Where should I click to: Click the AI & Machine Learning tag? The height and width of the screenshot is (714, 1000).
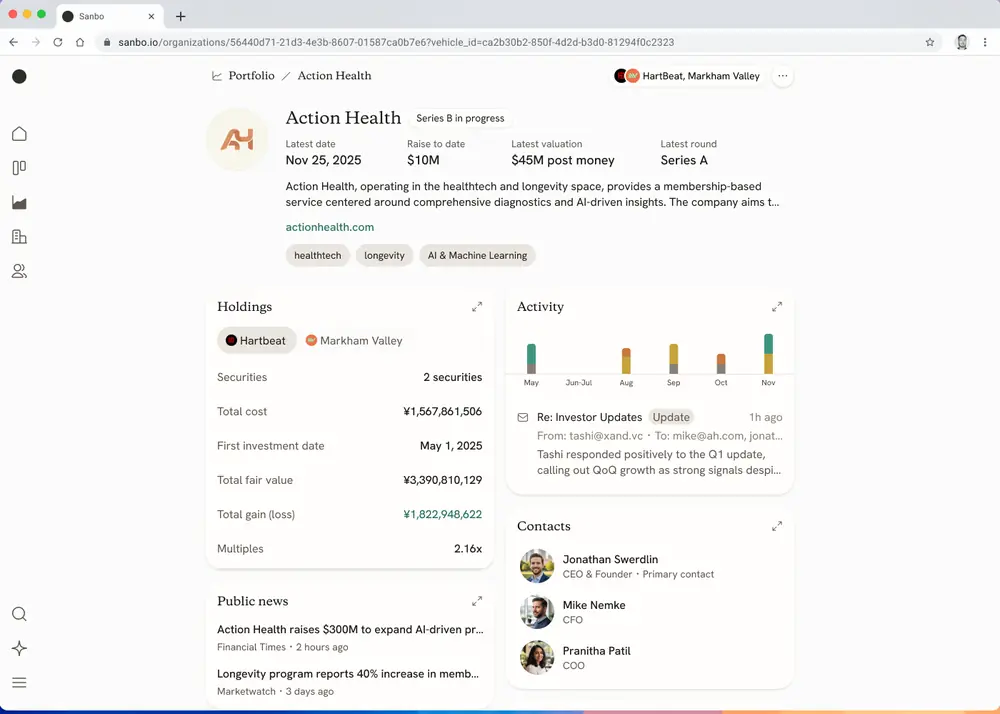477,256
